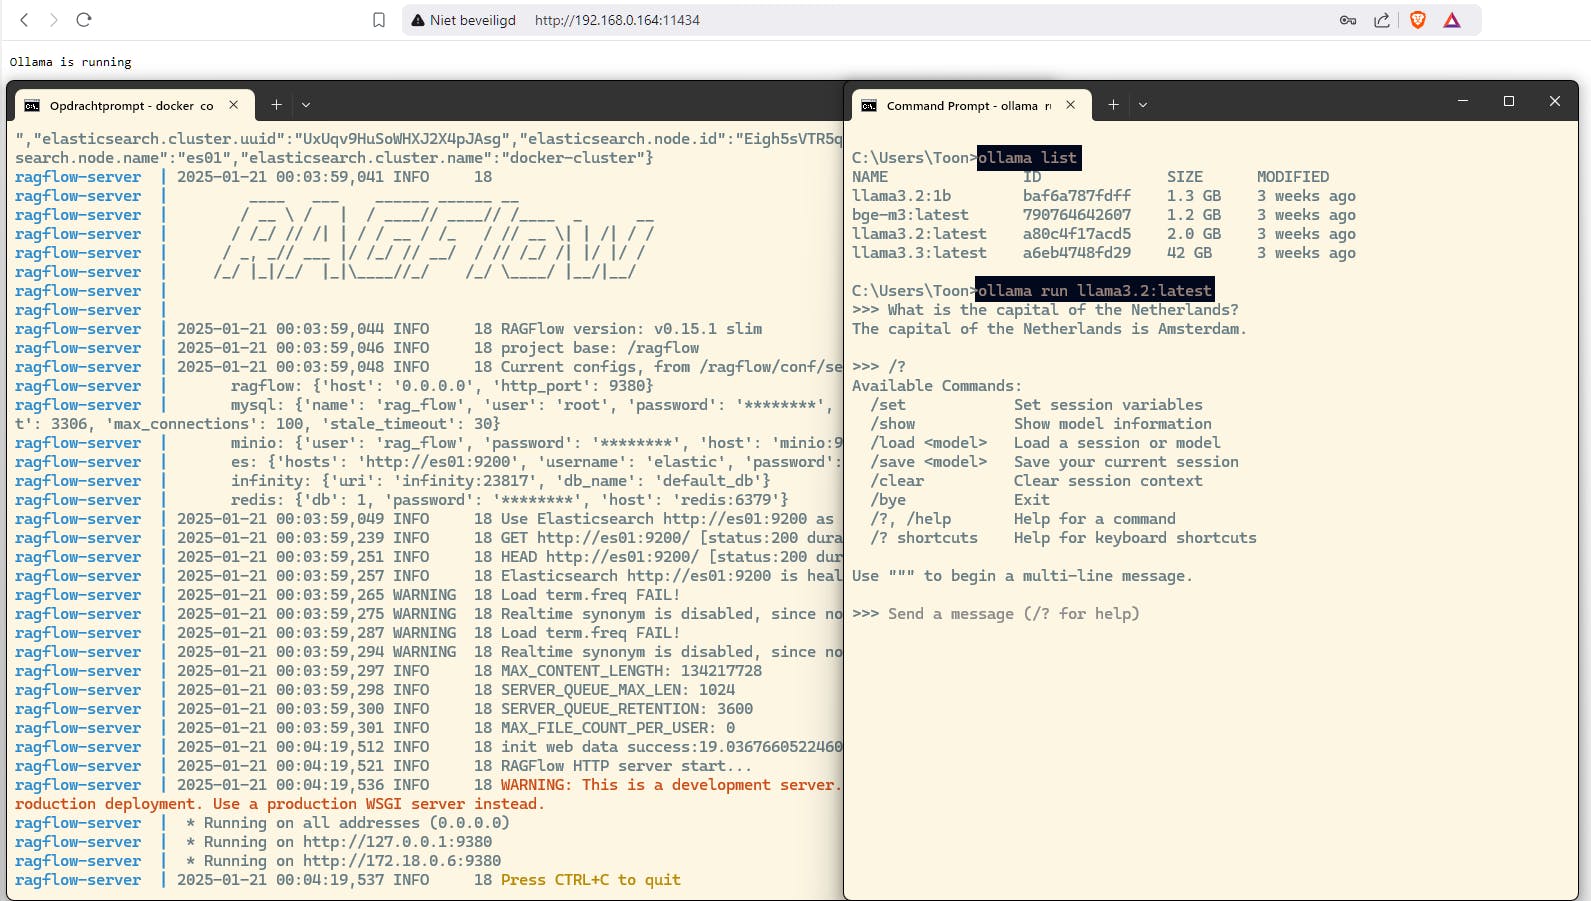The height and width of the screenshot is (901, 1591).
Task: Click the browser forward arrow
Action: point(54,20)
